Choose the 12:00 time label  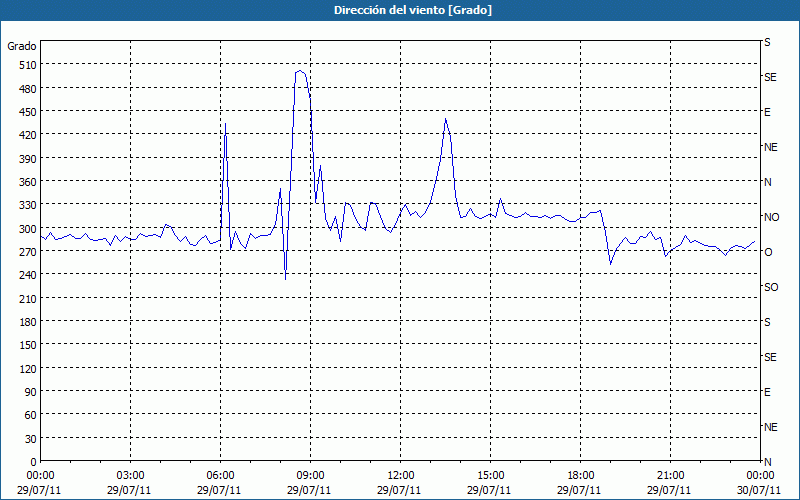[401, 476]
